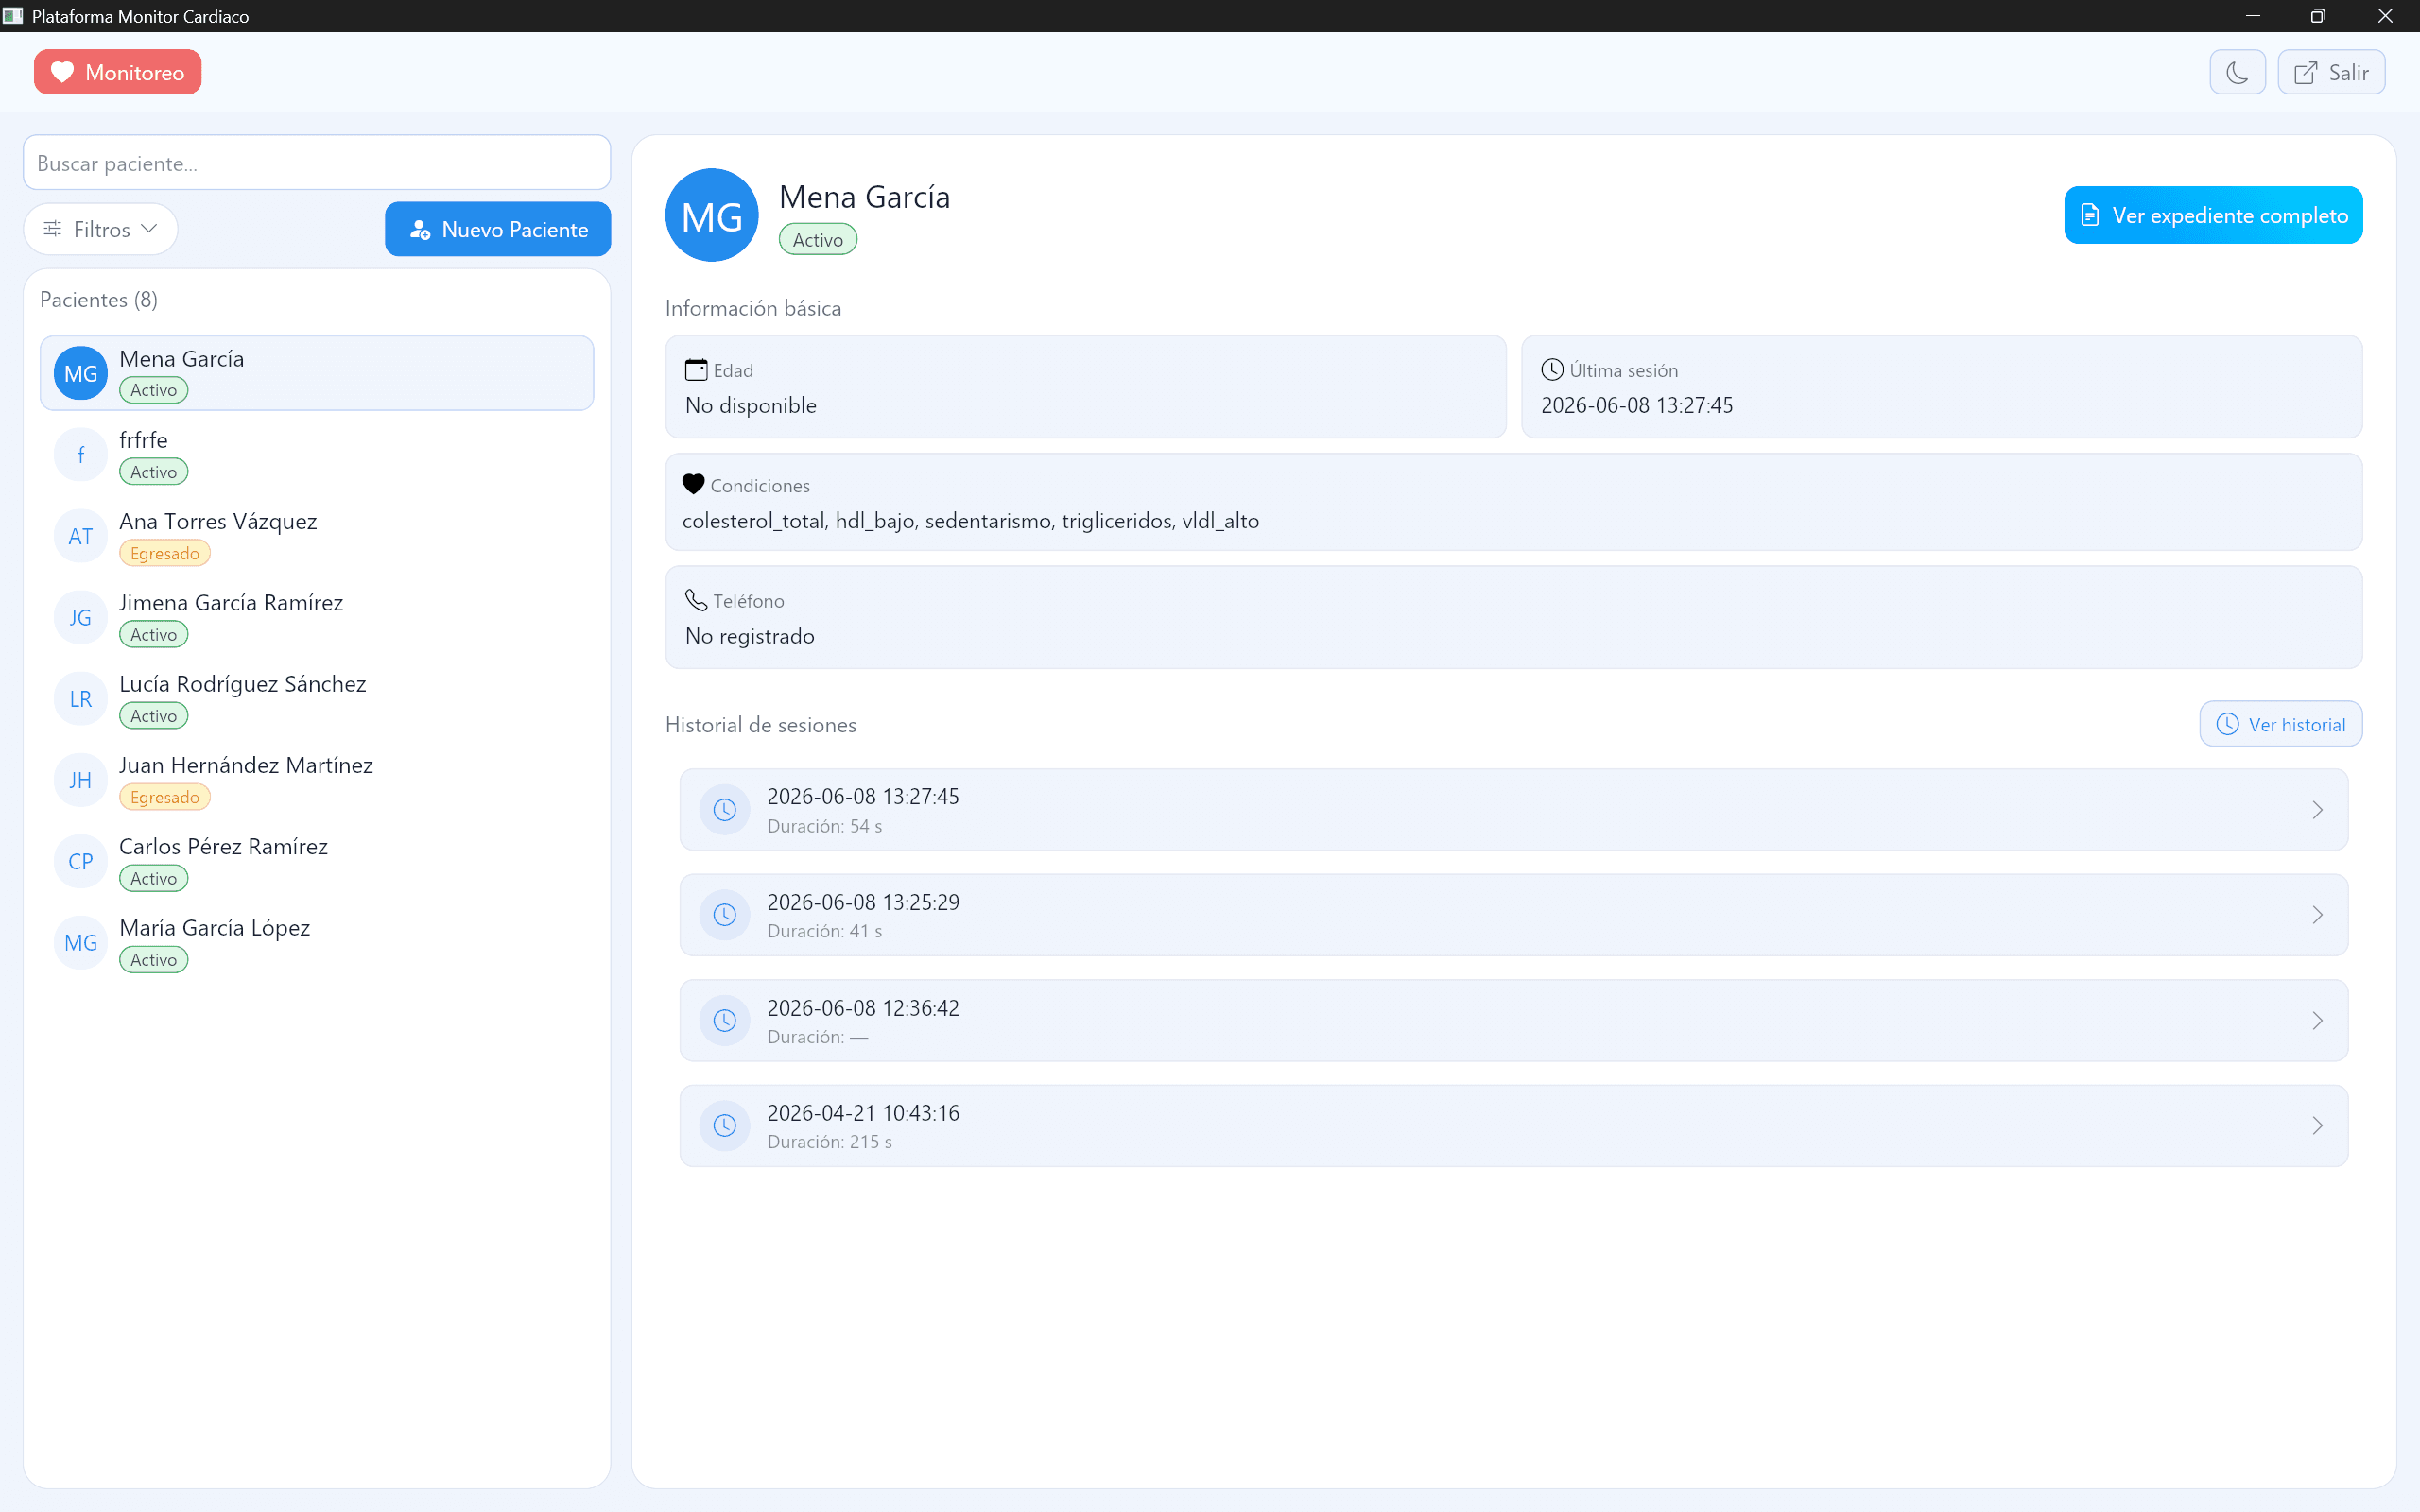Click the Ver historial button
Viewport: 2420px width, 1512px height.
tap(2281, 724)
